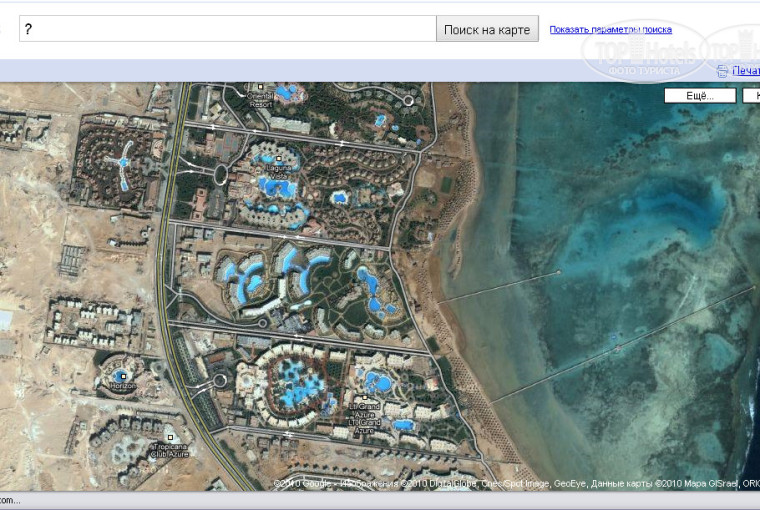Click the printer icon
The width and height of the screenshot is (760, 510).
pos(722,71)
